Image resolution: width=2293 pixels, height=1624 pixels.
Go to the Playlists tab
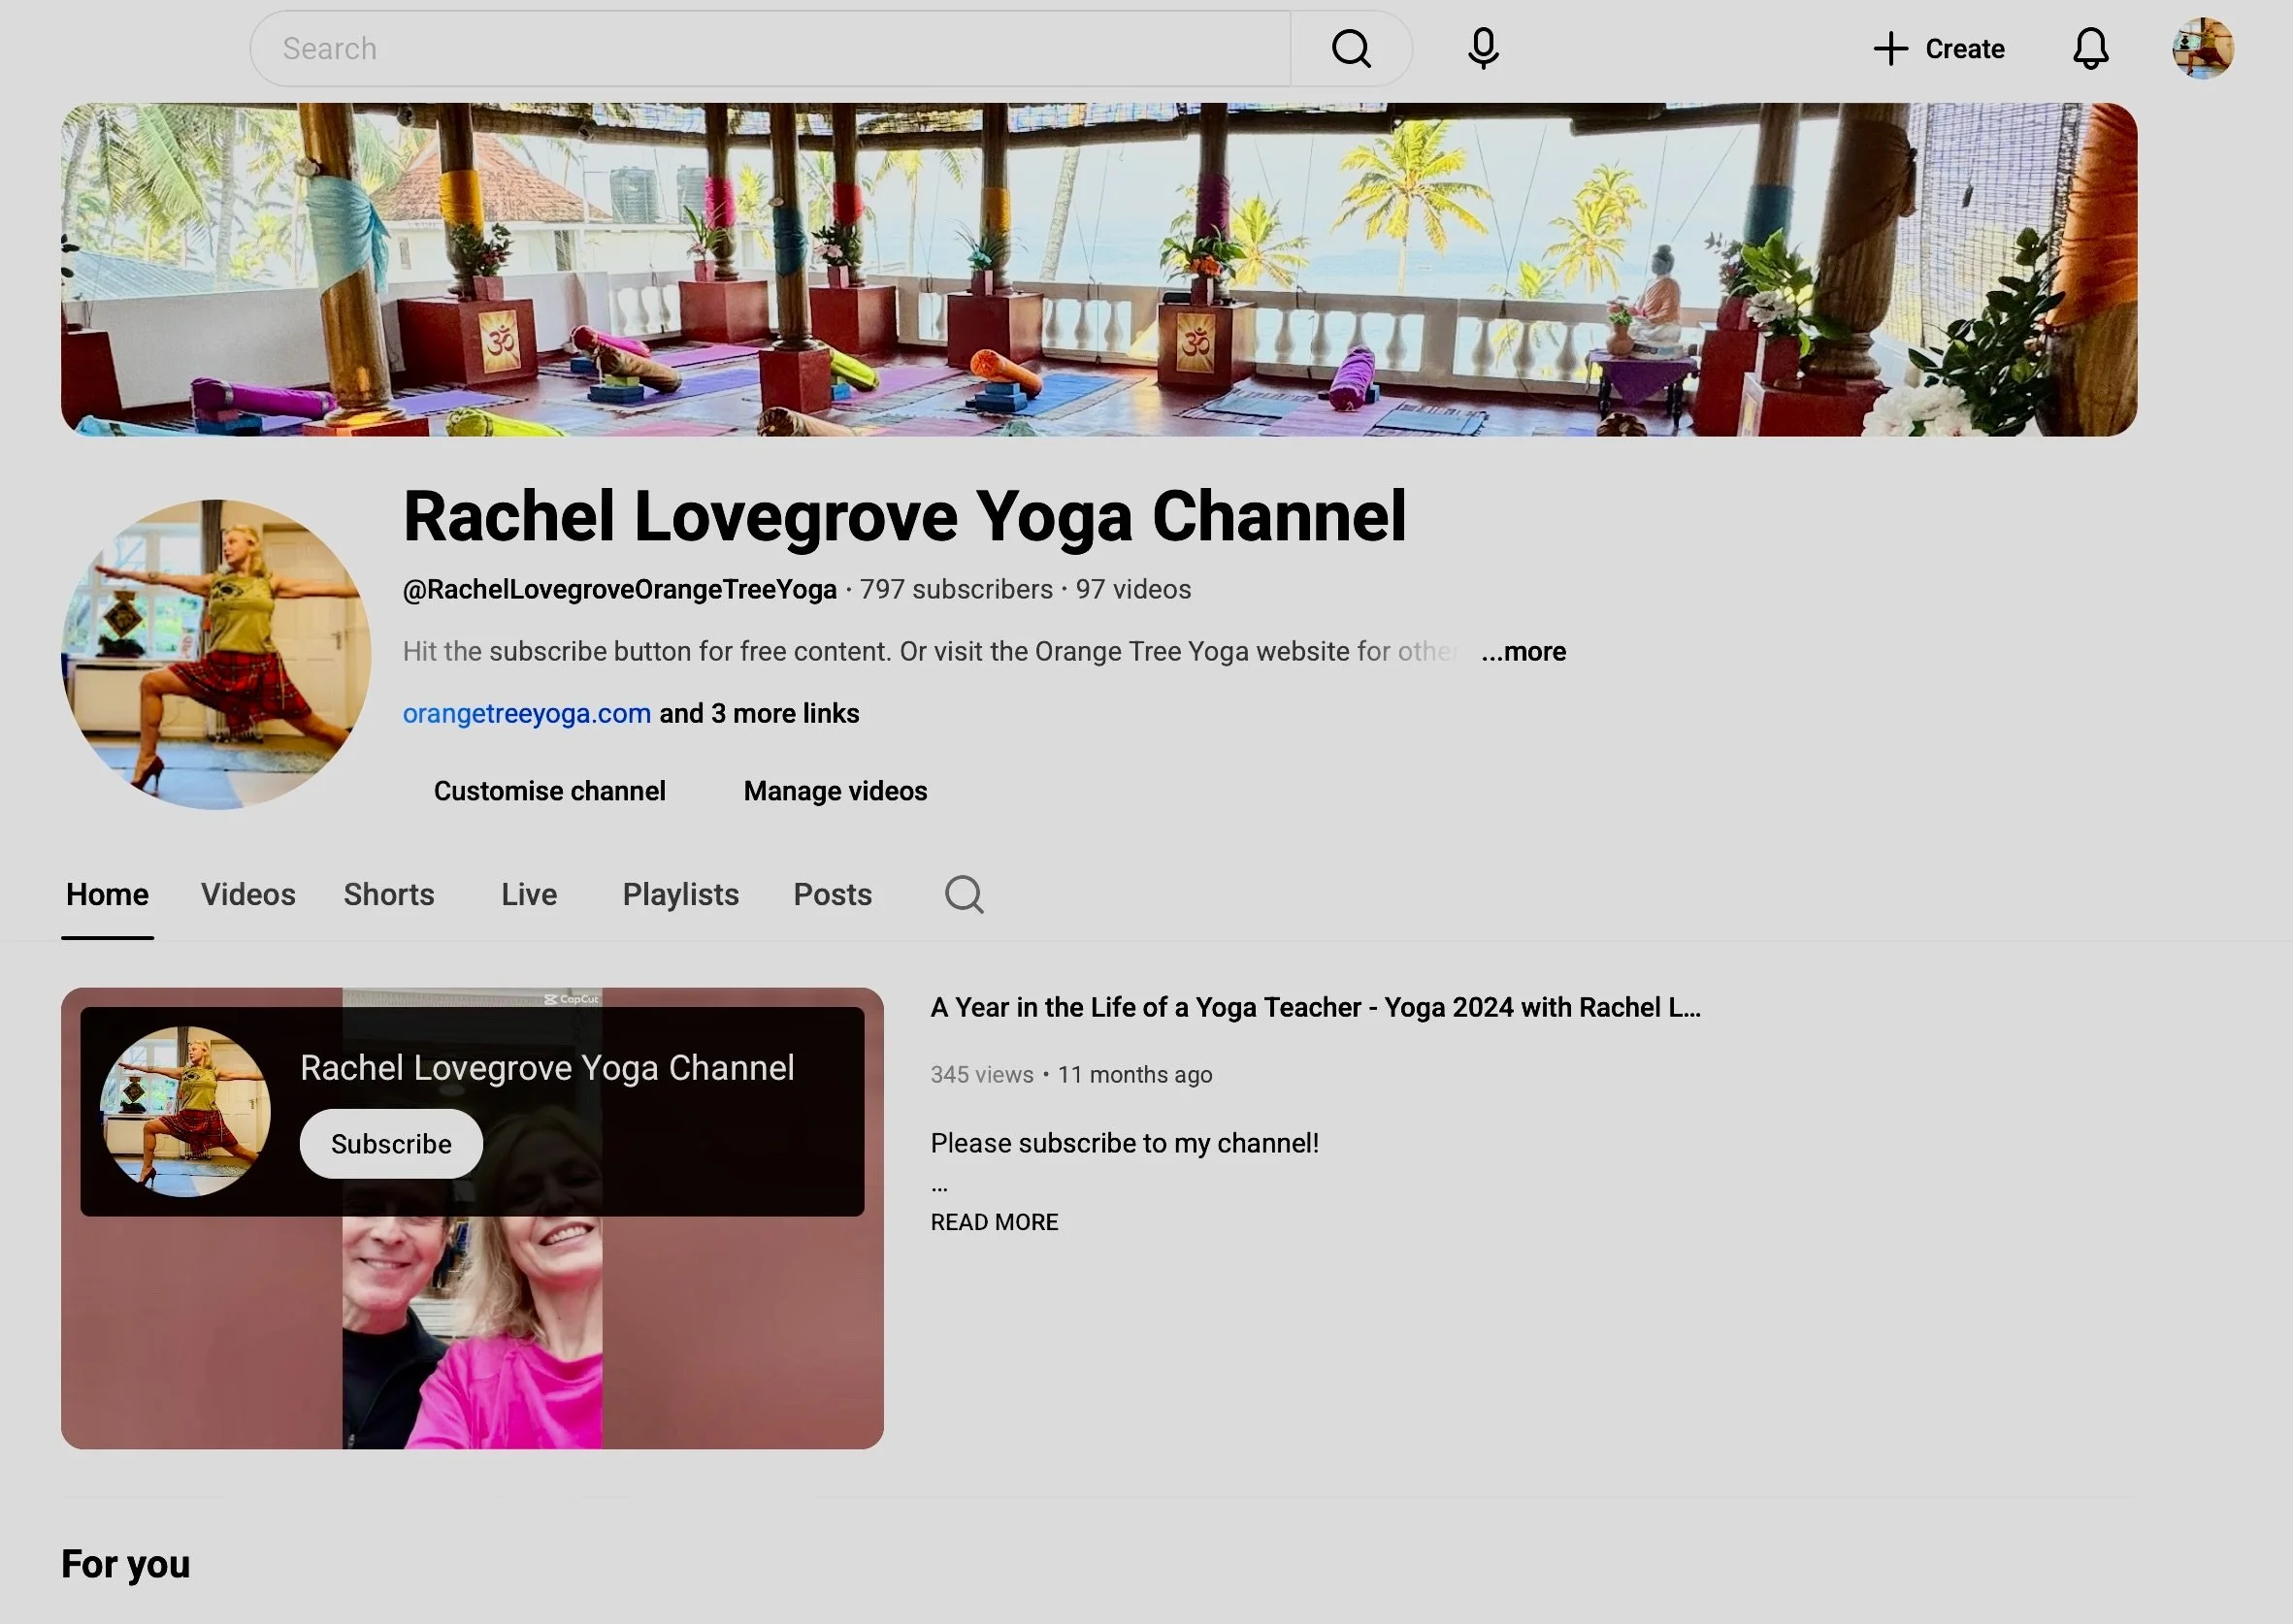[x=680, y=894]
